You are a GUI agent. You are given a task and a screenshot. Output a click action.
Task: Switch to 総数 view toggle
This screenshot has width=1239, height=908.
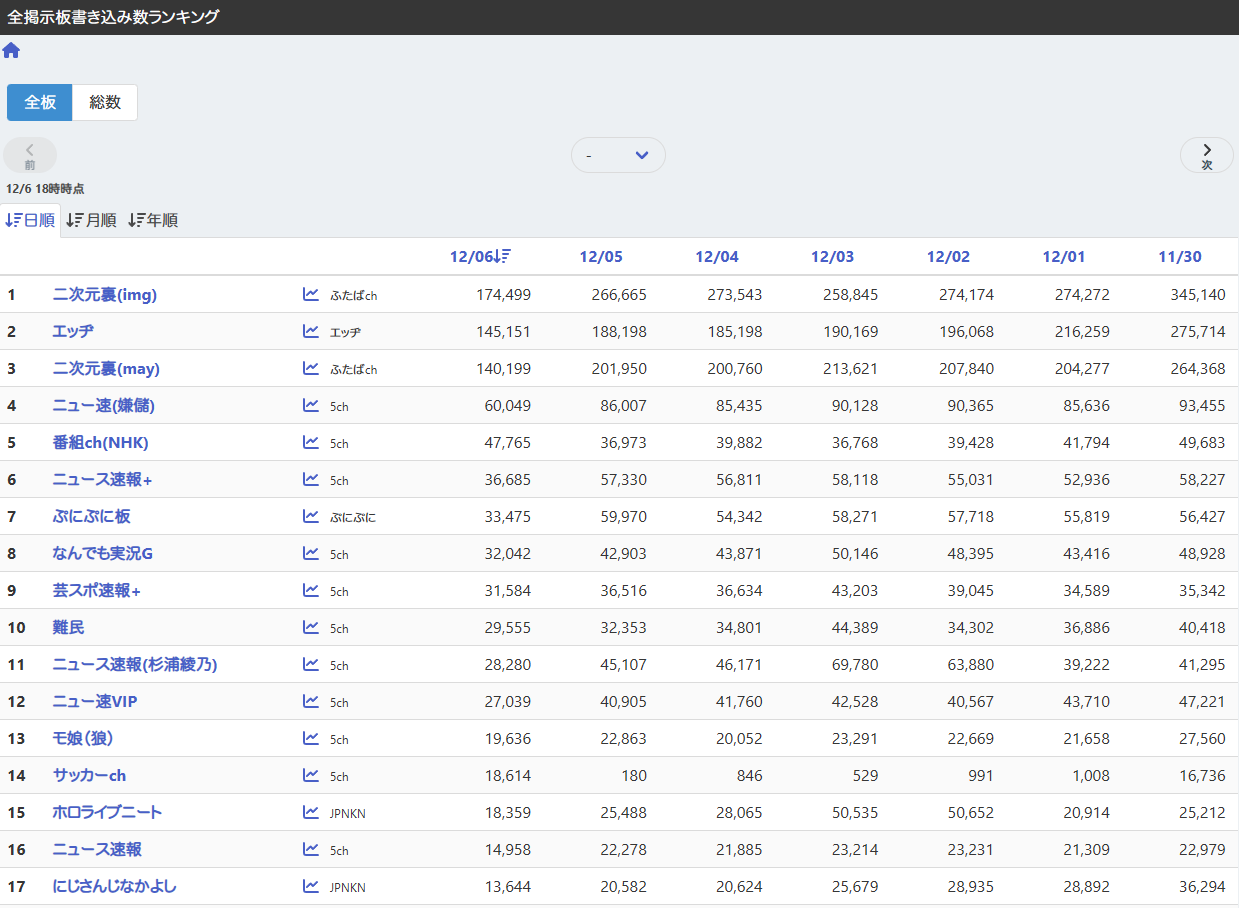[x=105, y=102]
